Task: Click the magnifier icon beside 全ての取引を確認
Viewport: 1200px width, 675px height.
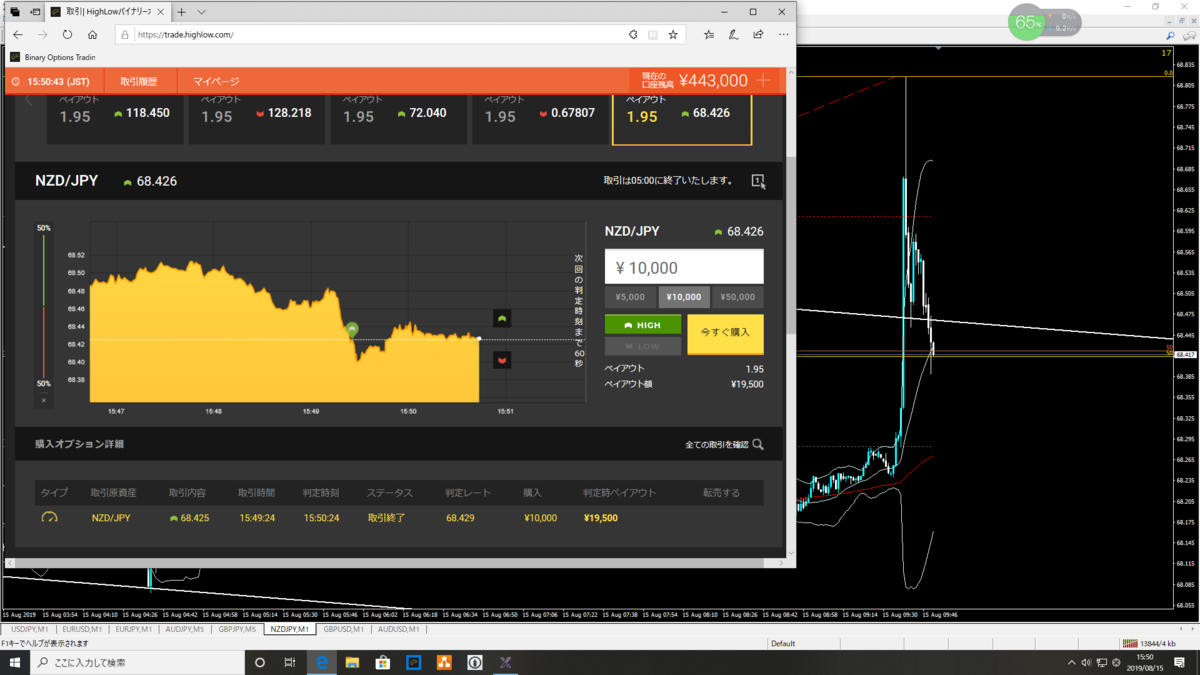Action: (x=758, y=444)
